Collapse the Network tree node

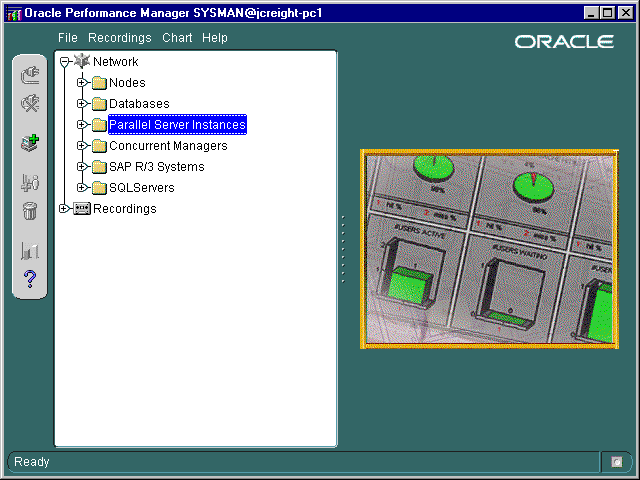(x=65, y=62)
